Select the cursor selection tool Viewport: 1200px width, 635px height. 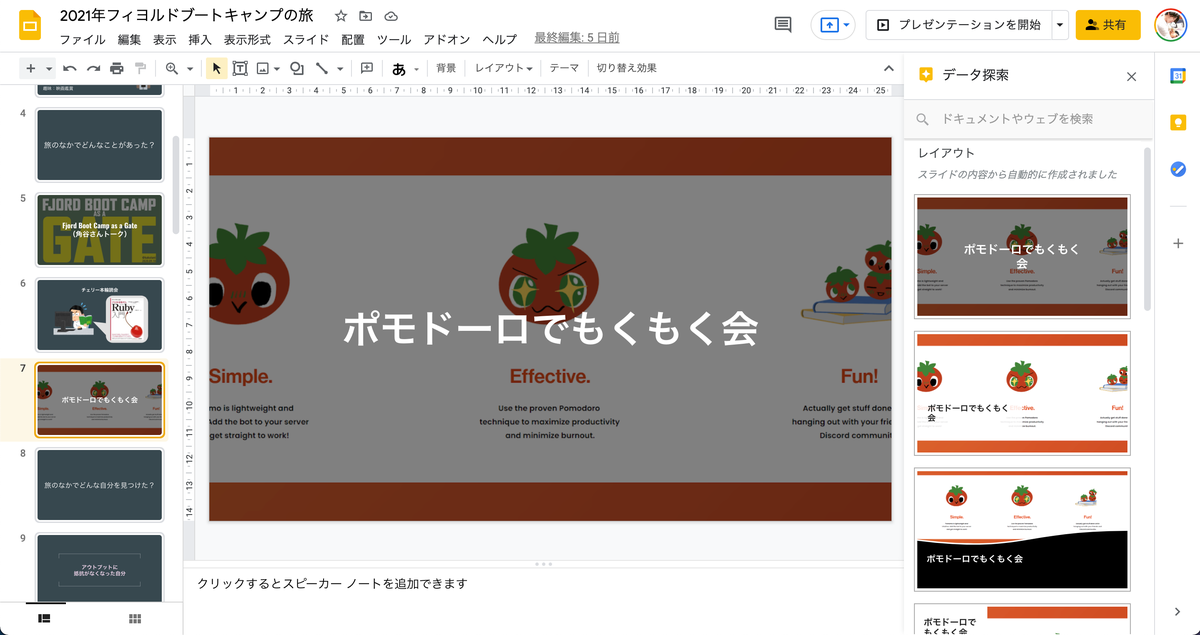click(x=216, y=68)
